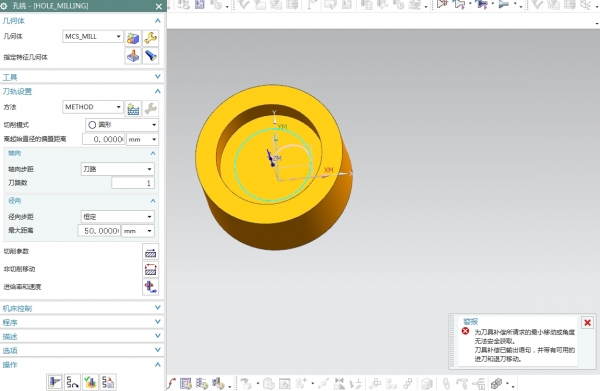
Task: Click the blue flashlight display icon
Action: tap(151, 56)
